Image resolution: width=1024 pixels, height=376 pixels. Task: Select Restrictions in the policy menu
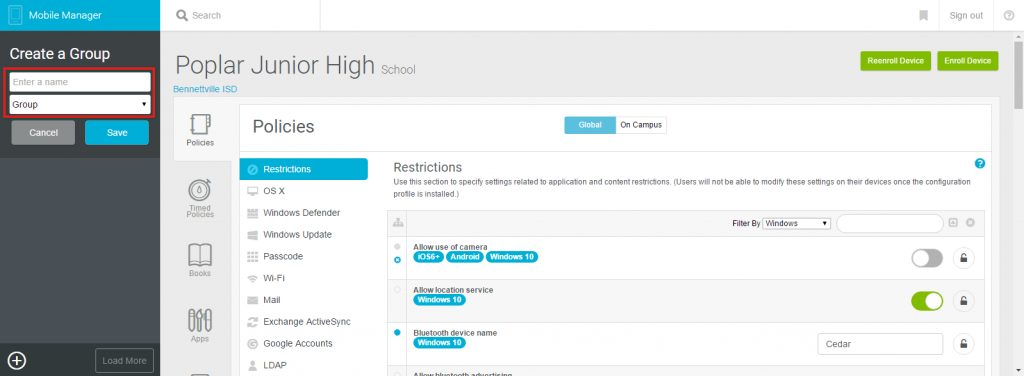coord(304,169)
